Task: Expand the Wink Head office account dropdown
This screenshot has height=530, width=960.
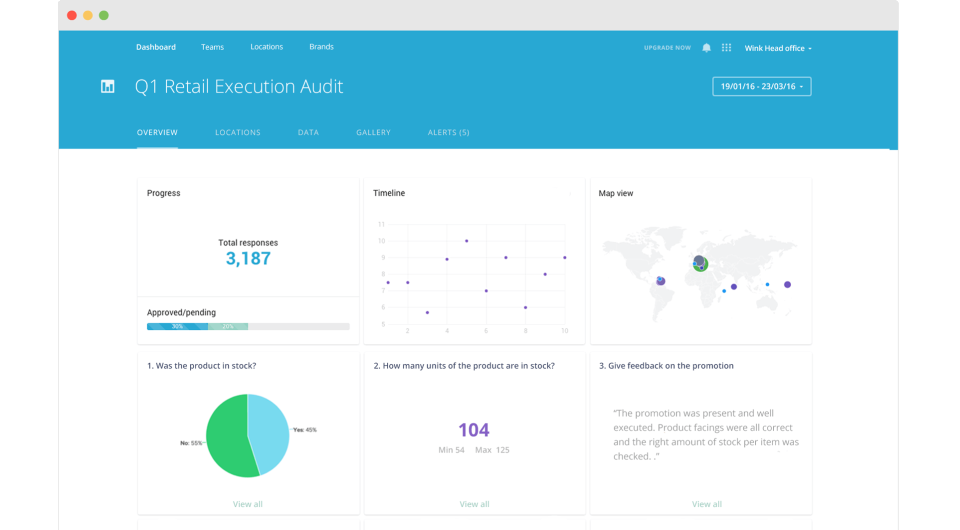Action: [778, 48]
